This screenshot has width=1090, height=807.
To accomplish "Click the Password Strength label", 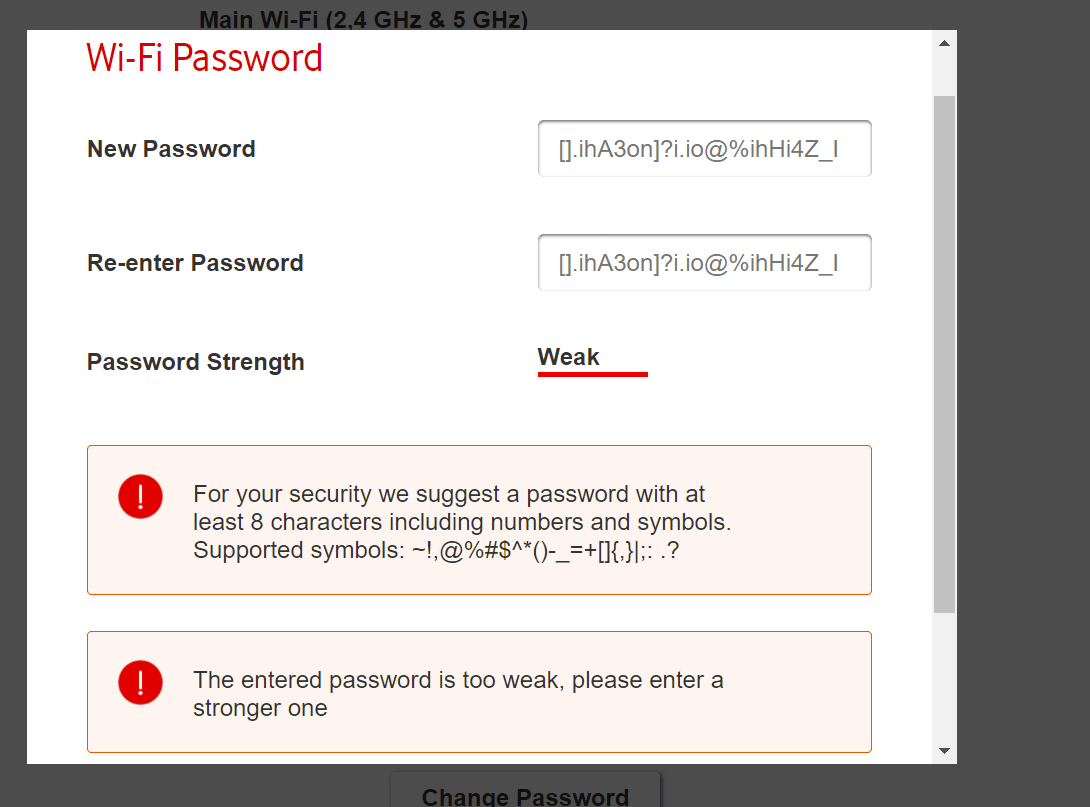I will pyautogui.click(x=195, y=362).
